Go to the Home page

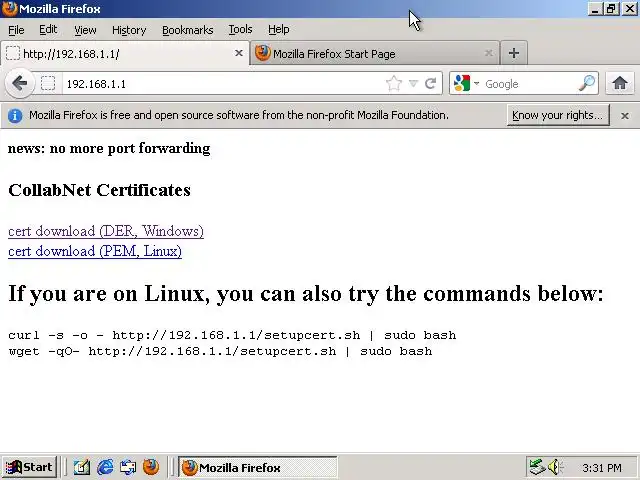coord(620,83)
